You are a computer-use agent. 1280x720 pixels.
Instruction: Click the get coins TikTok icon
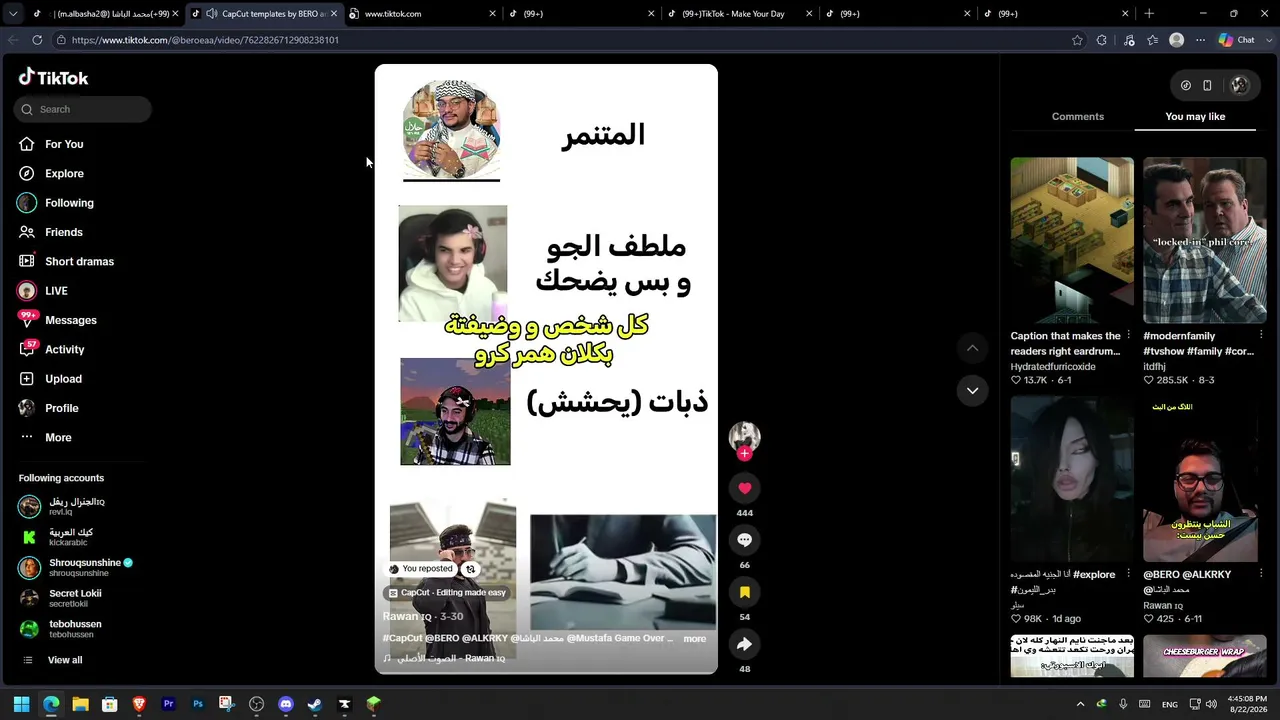[x=1186, y=85]
